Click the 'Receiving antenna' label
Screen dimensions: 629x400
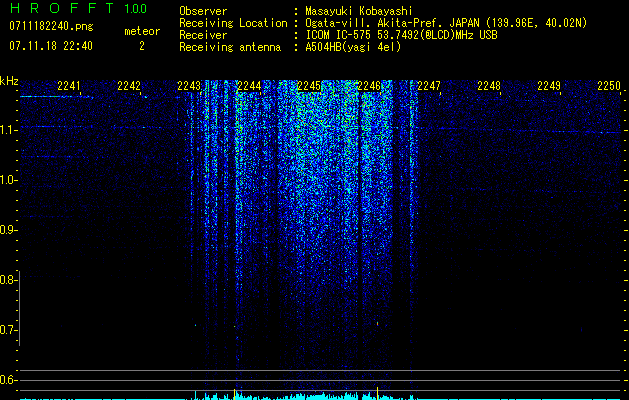(230, 47)
